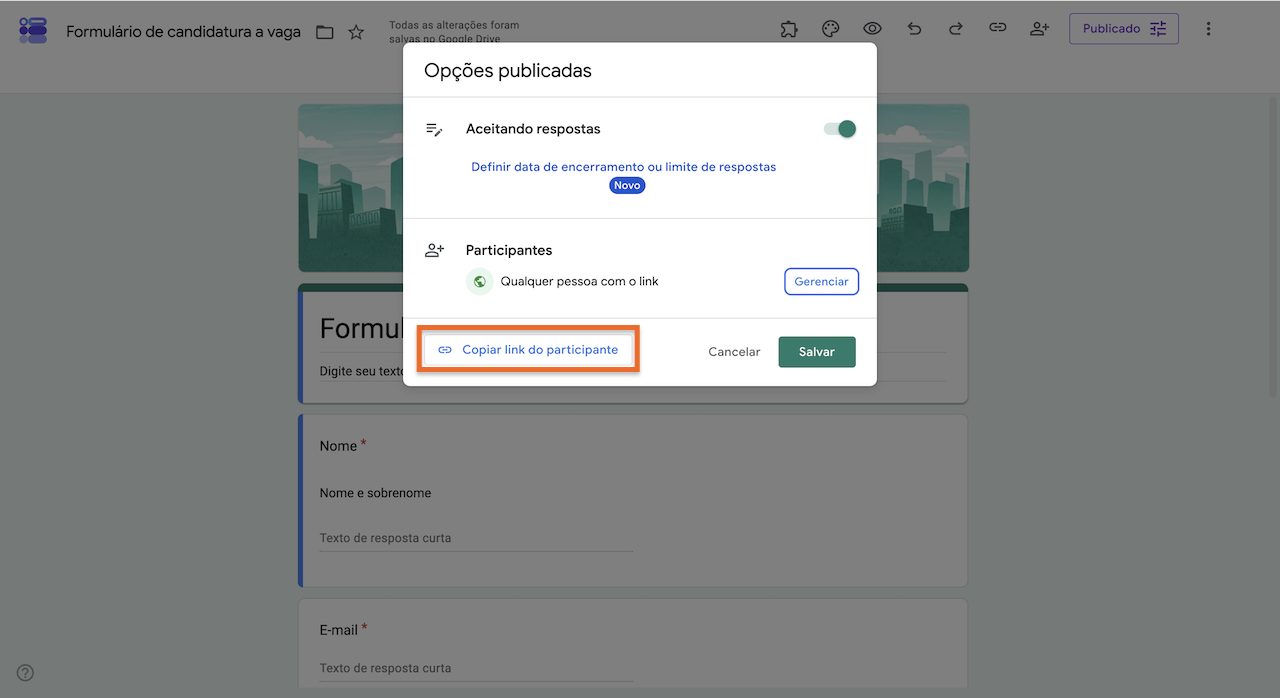Click the globe icon beside Qualquer pessoa
This screenshot has height=698, width=1280.
click(x=480, y=282)
